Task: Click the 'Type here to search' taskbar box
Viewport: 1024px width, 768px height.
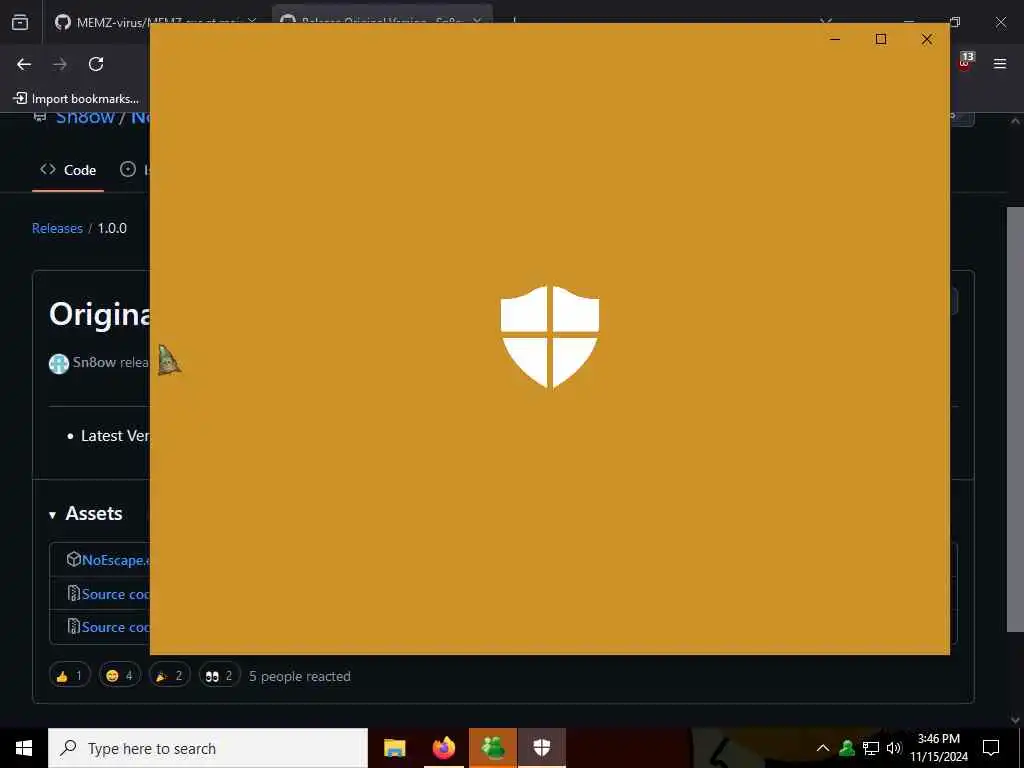Action: click(x=208, y=748)
